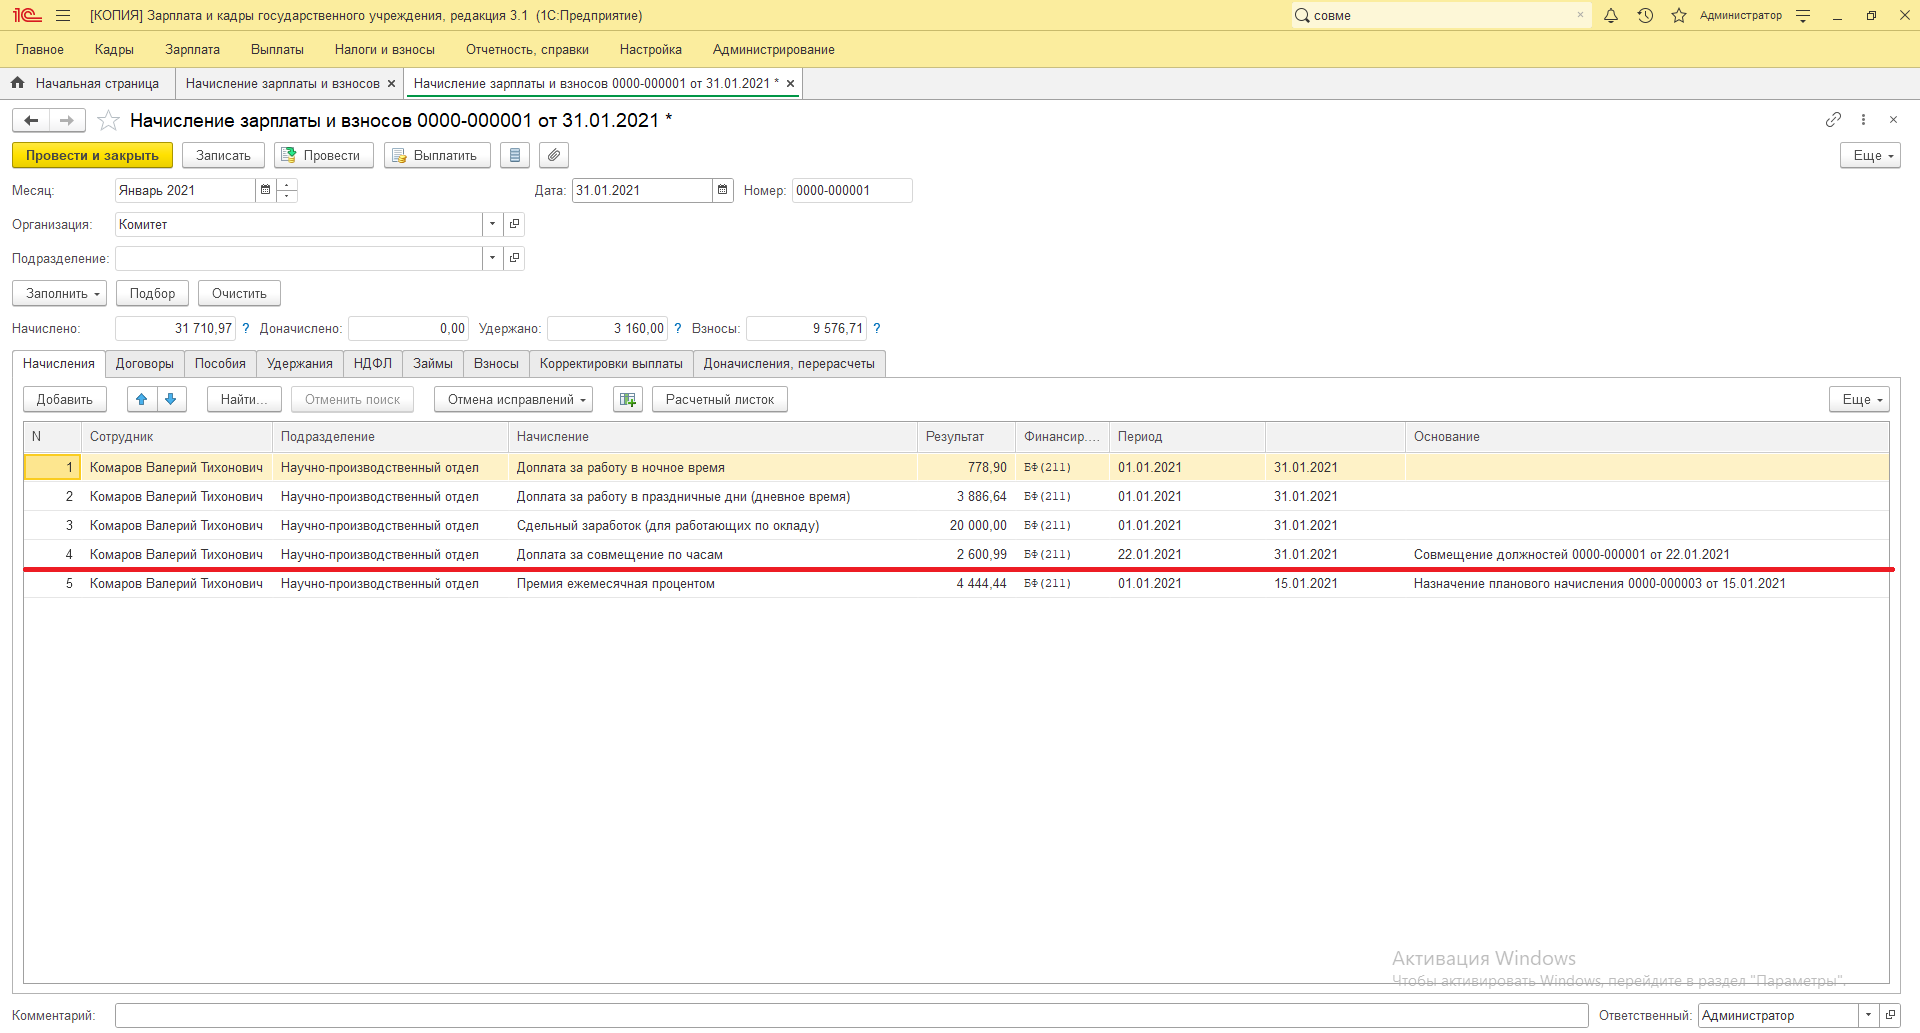Viewport: 1920px width, 1033px height.
Task: Click the table details toggle icon
Action: tap(628, 399)
